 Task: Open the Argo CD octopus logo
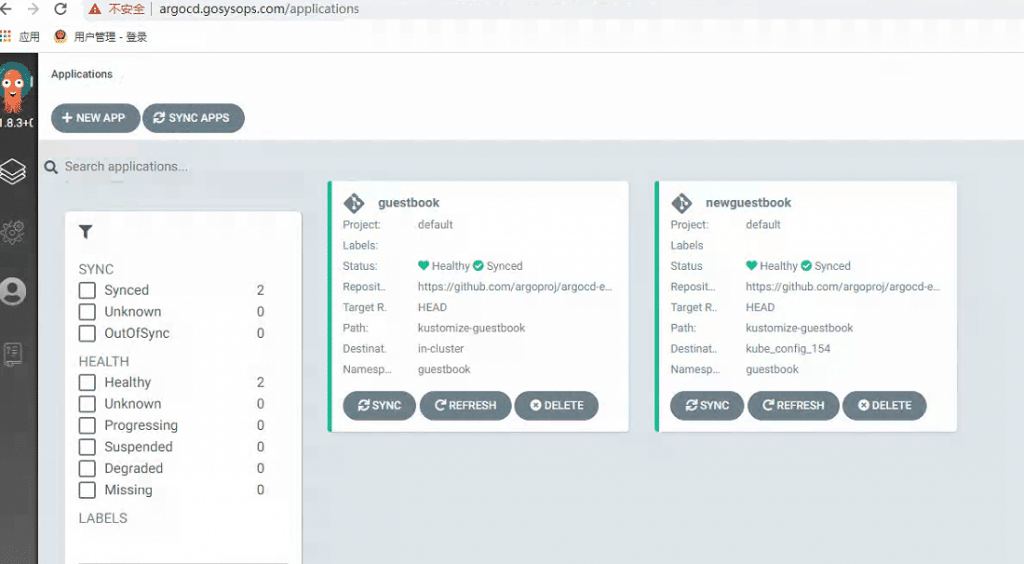coord(14,89)
